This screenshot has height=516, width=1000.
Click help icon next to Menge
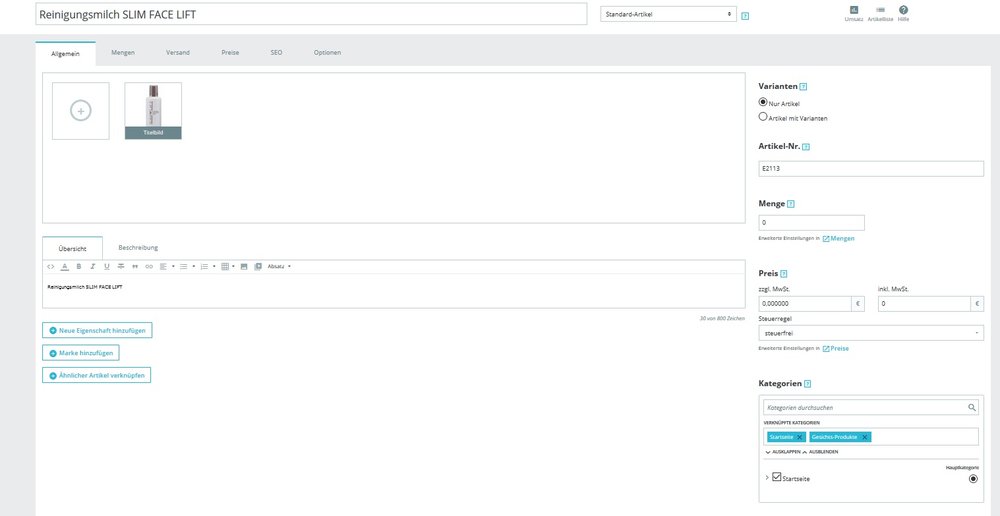coord(791,204)
